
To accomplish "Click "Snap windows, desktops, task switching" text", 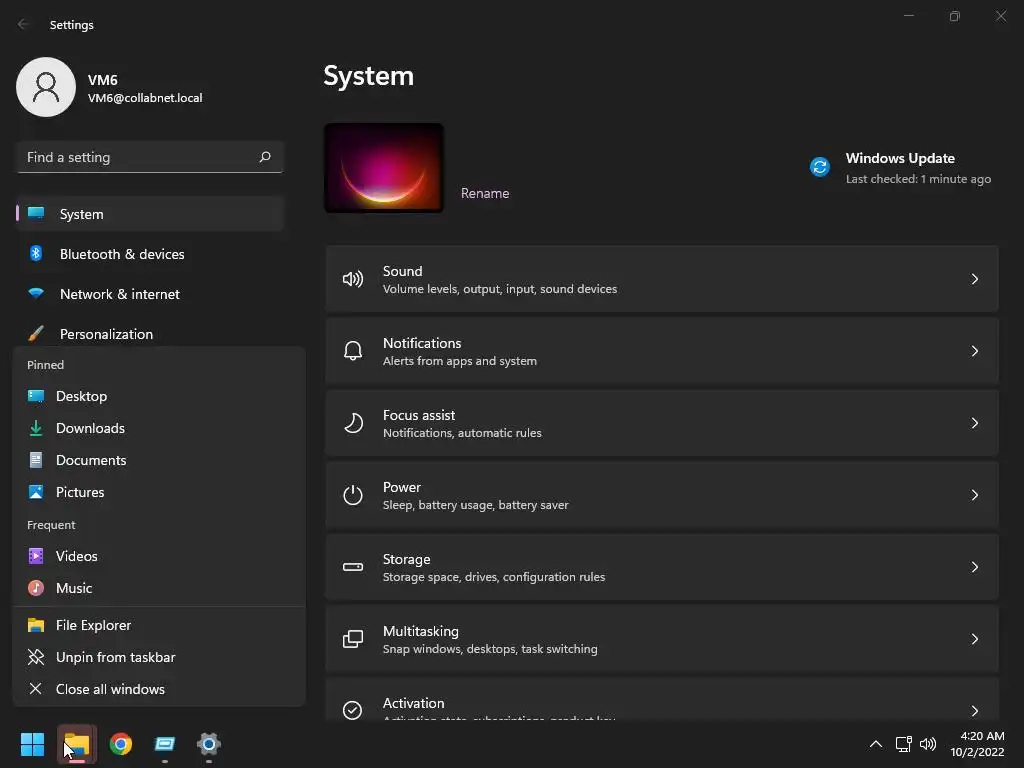I will pyautogui.click(x=490, y=648).
